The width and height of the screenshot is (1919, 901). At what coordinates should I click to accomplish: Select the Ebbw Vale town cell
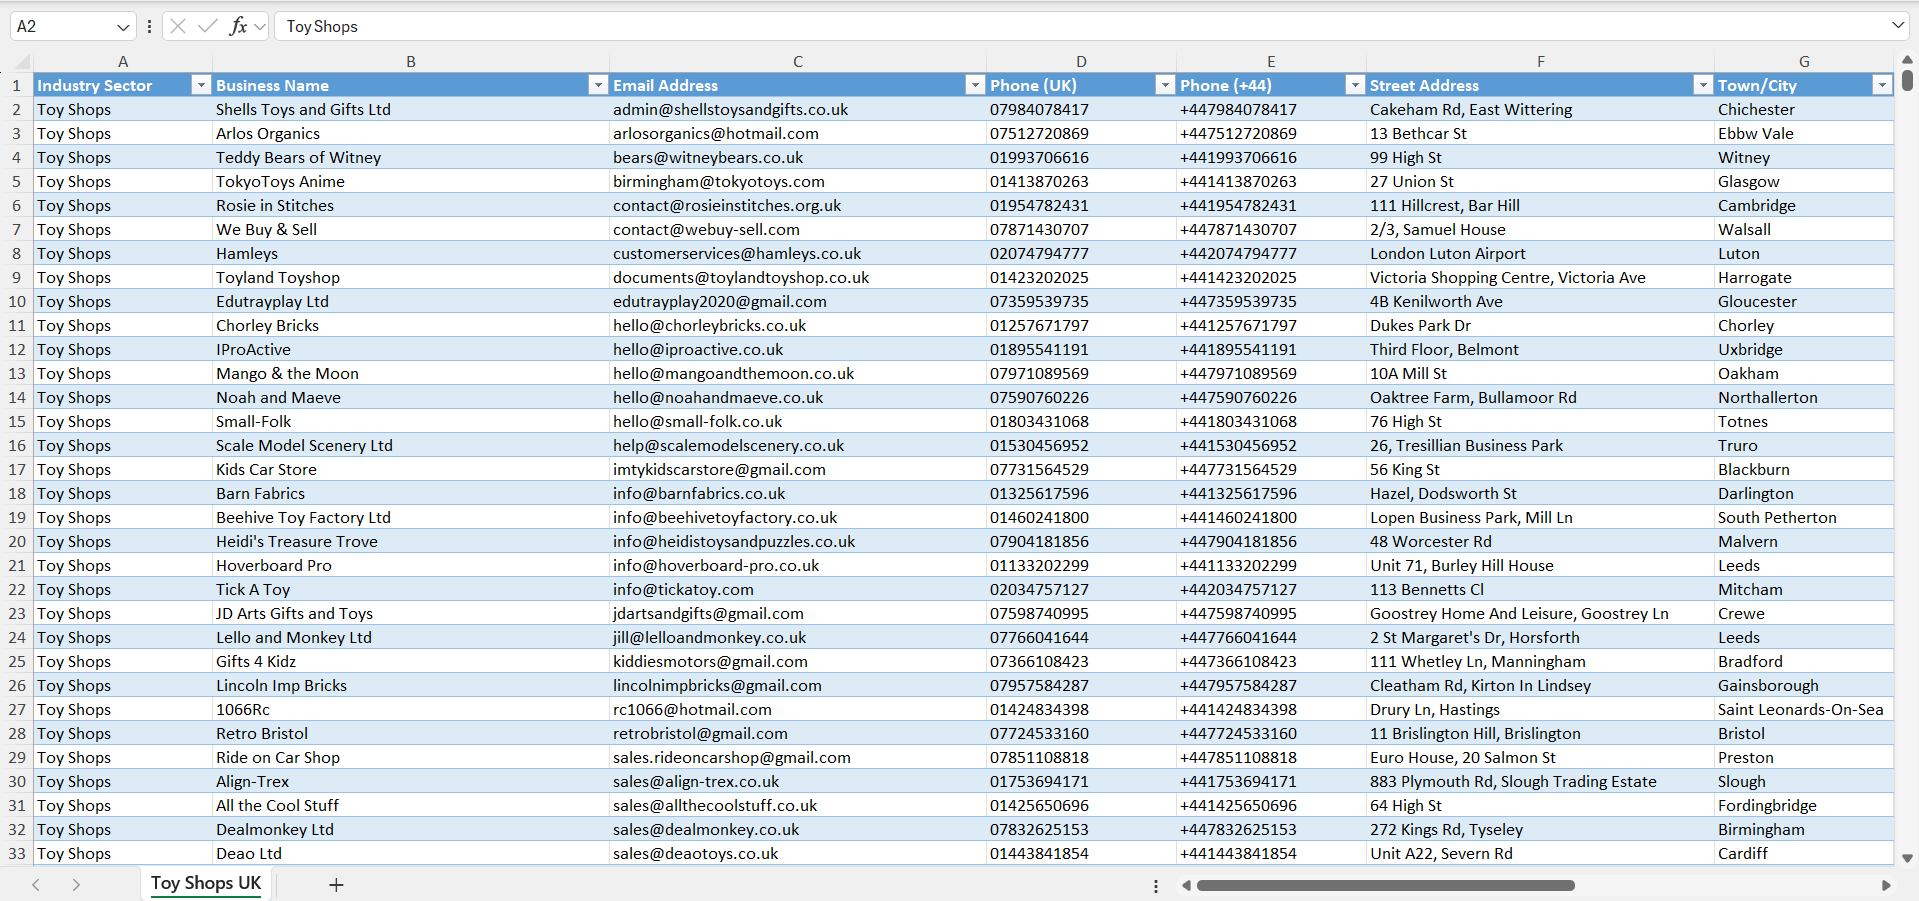(x=1804, y=133)
